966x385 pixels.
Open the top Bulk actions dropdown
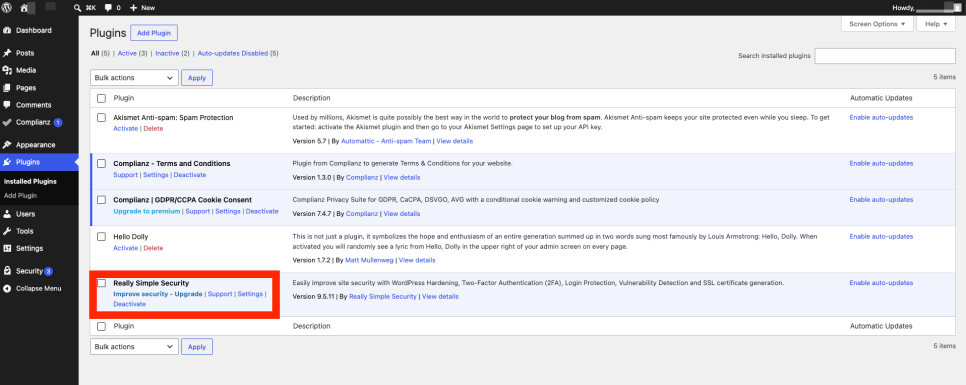coord(134,78)
